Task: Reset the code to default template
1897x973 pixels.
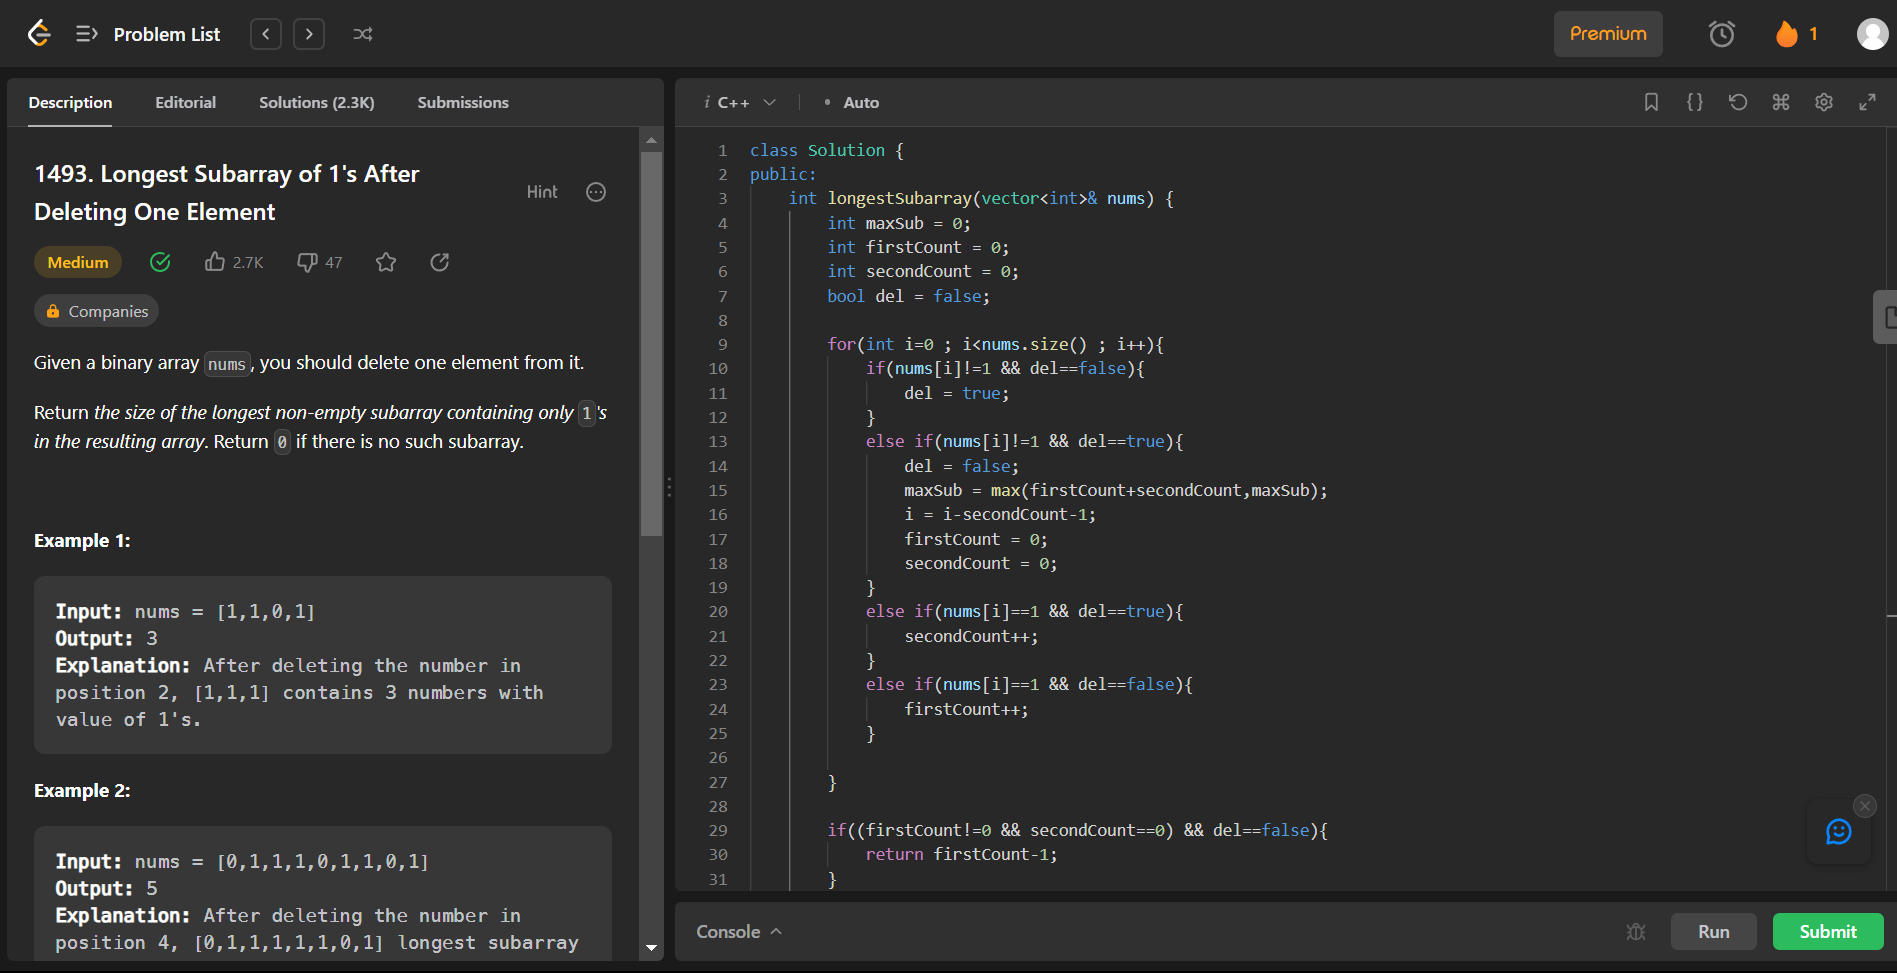Action: [x=1738, y=101]
